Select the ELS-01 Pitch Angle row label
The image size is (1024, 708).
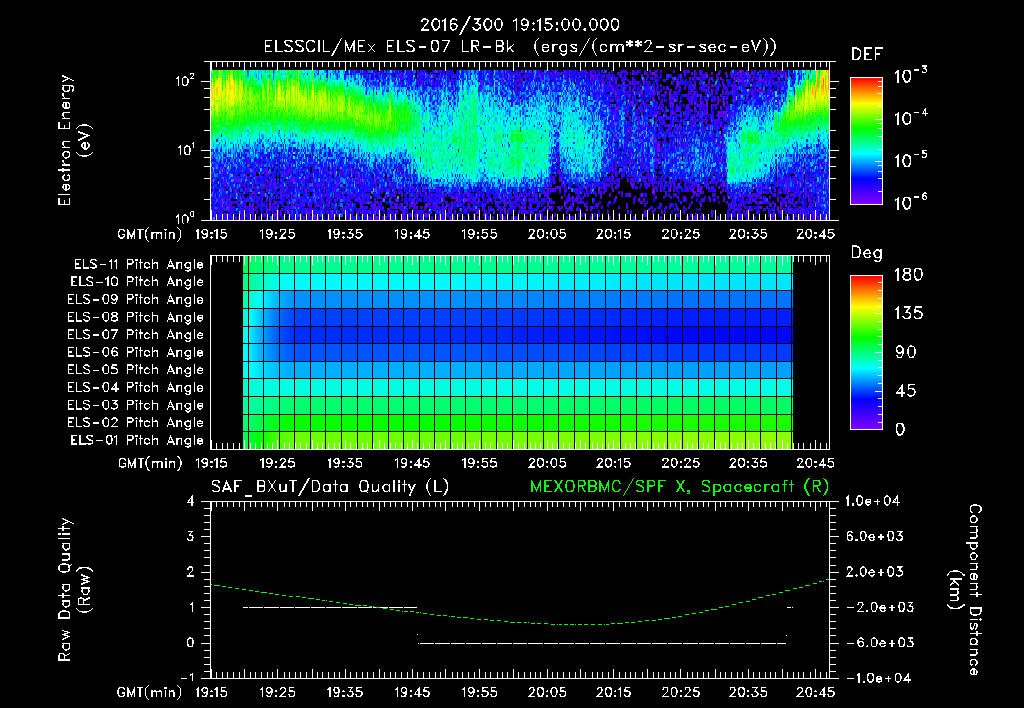[x=137, y=440]
